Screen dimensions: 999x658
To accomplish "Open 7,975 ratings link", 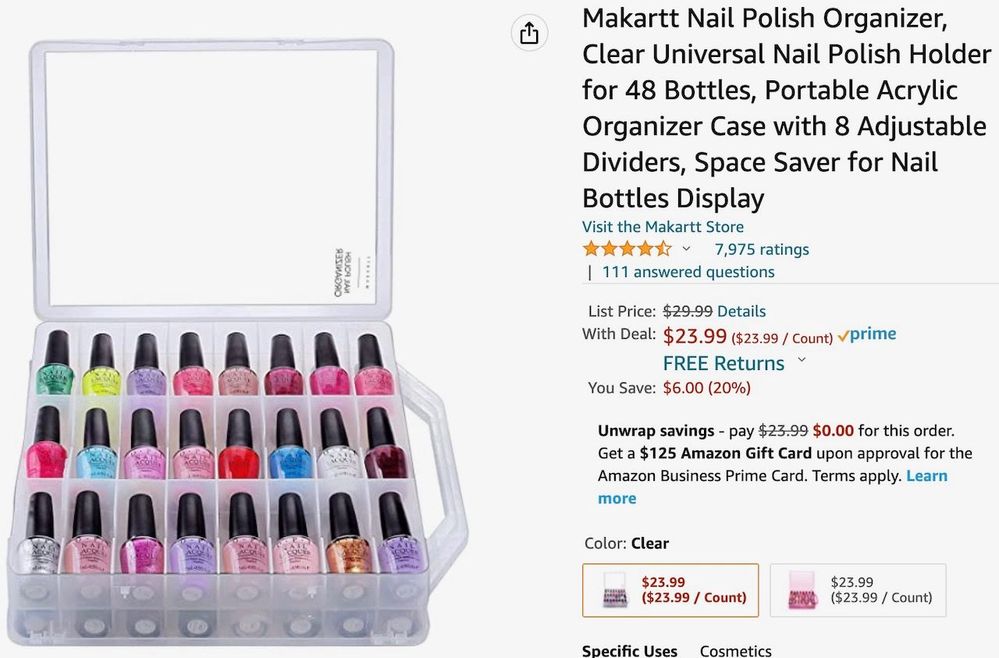I will pyautogui.click(x=761, y=249).
